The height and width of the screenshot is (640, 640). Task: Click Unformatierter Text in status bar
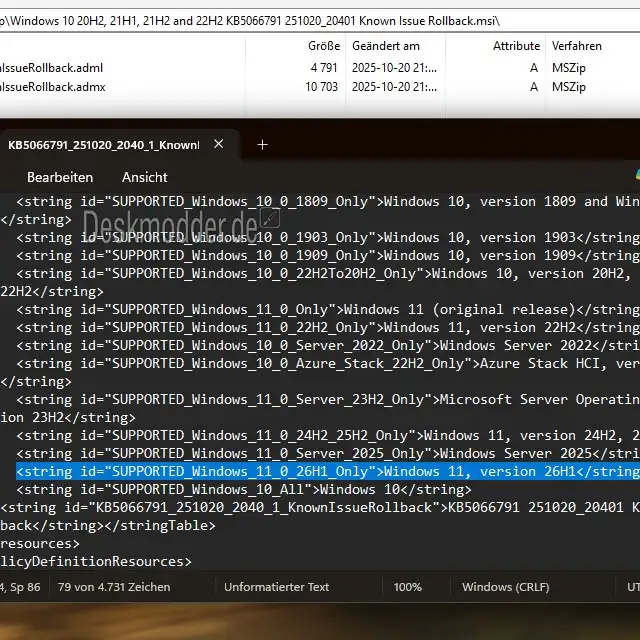pyautogui.click(x=276, y=587)
